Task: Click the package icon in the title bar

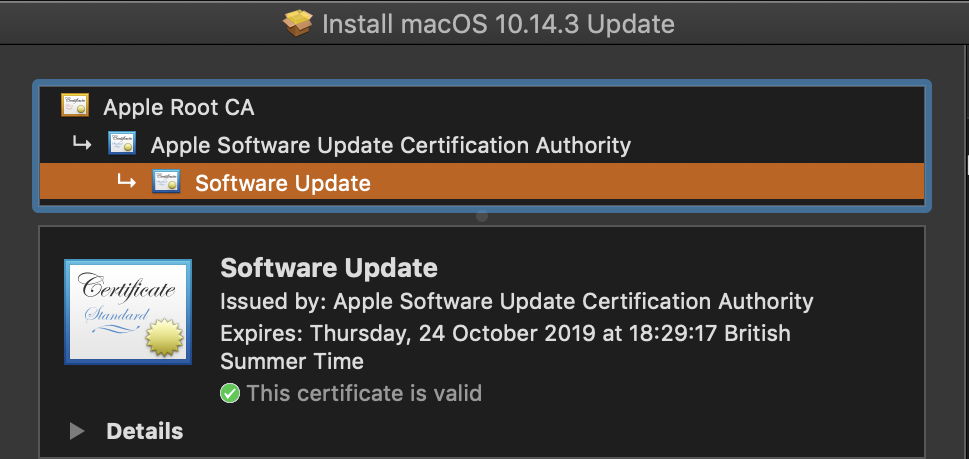Action: [298, 22]
